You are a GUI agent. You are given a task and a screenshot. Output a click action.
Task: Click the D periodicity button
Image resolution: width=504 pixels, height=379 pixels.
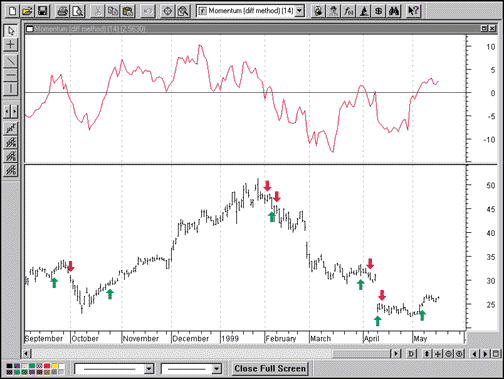411,354
